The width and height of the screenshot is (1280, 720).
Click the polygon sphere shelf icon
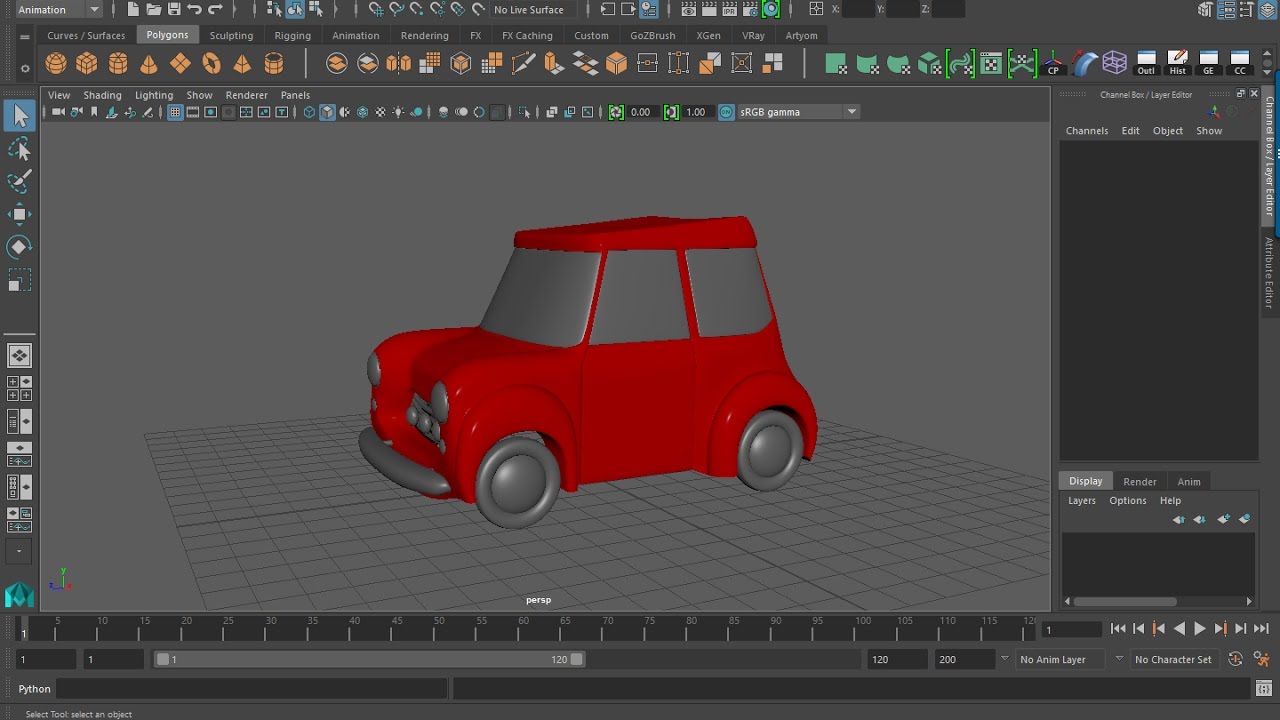click(x=56, y=64)
